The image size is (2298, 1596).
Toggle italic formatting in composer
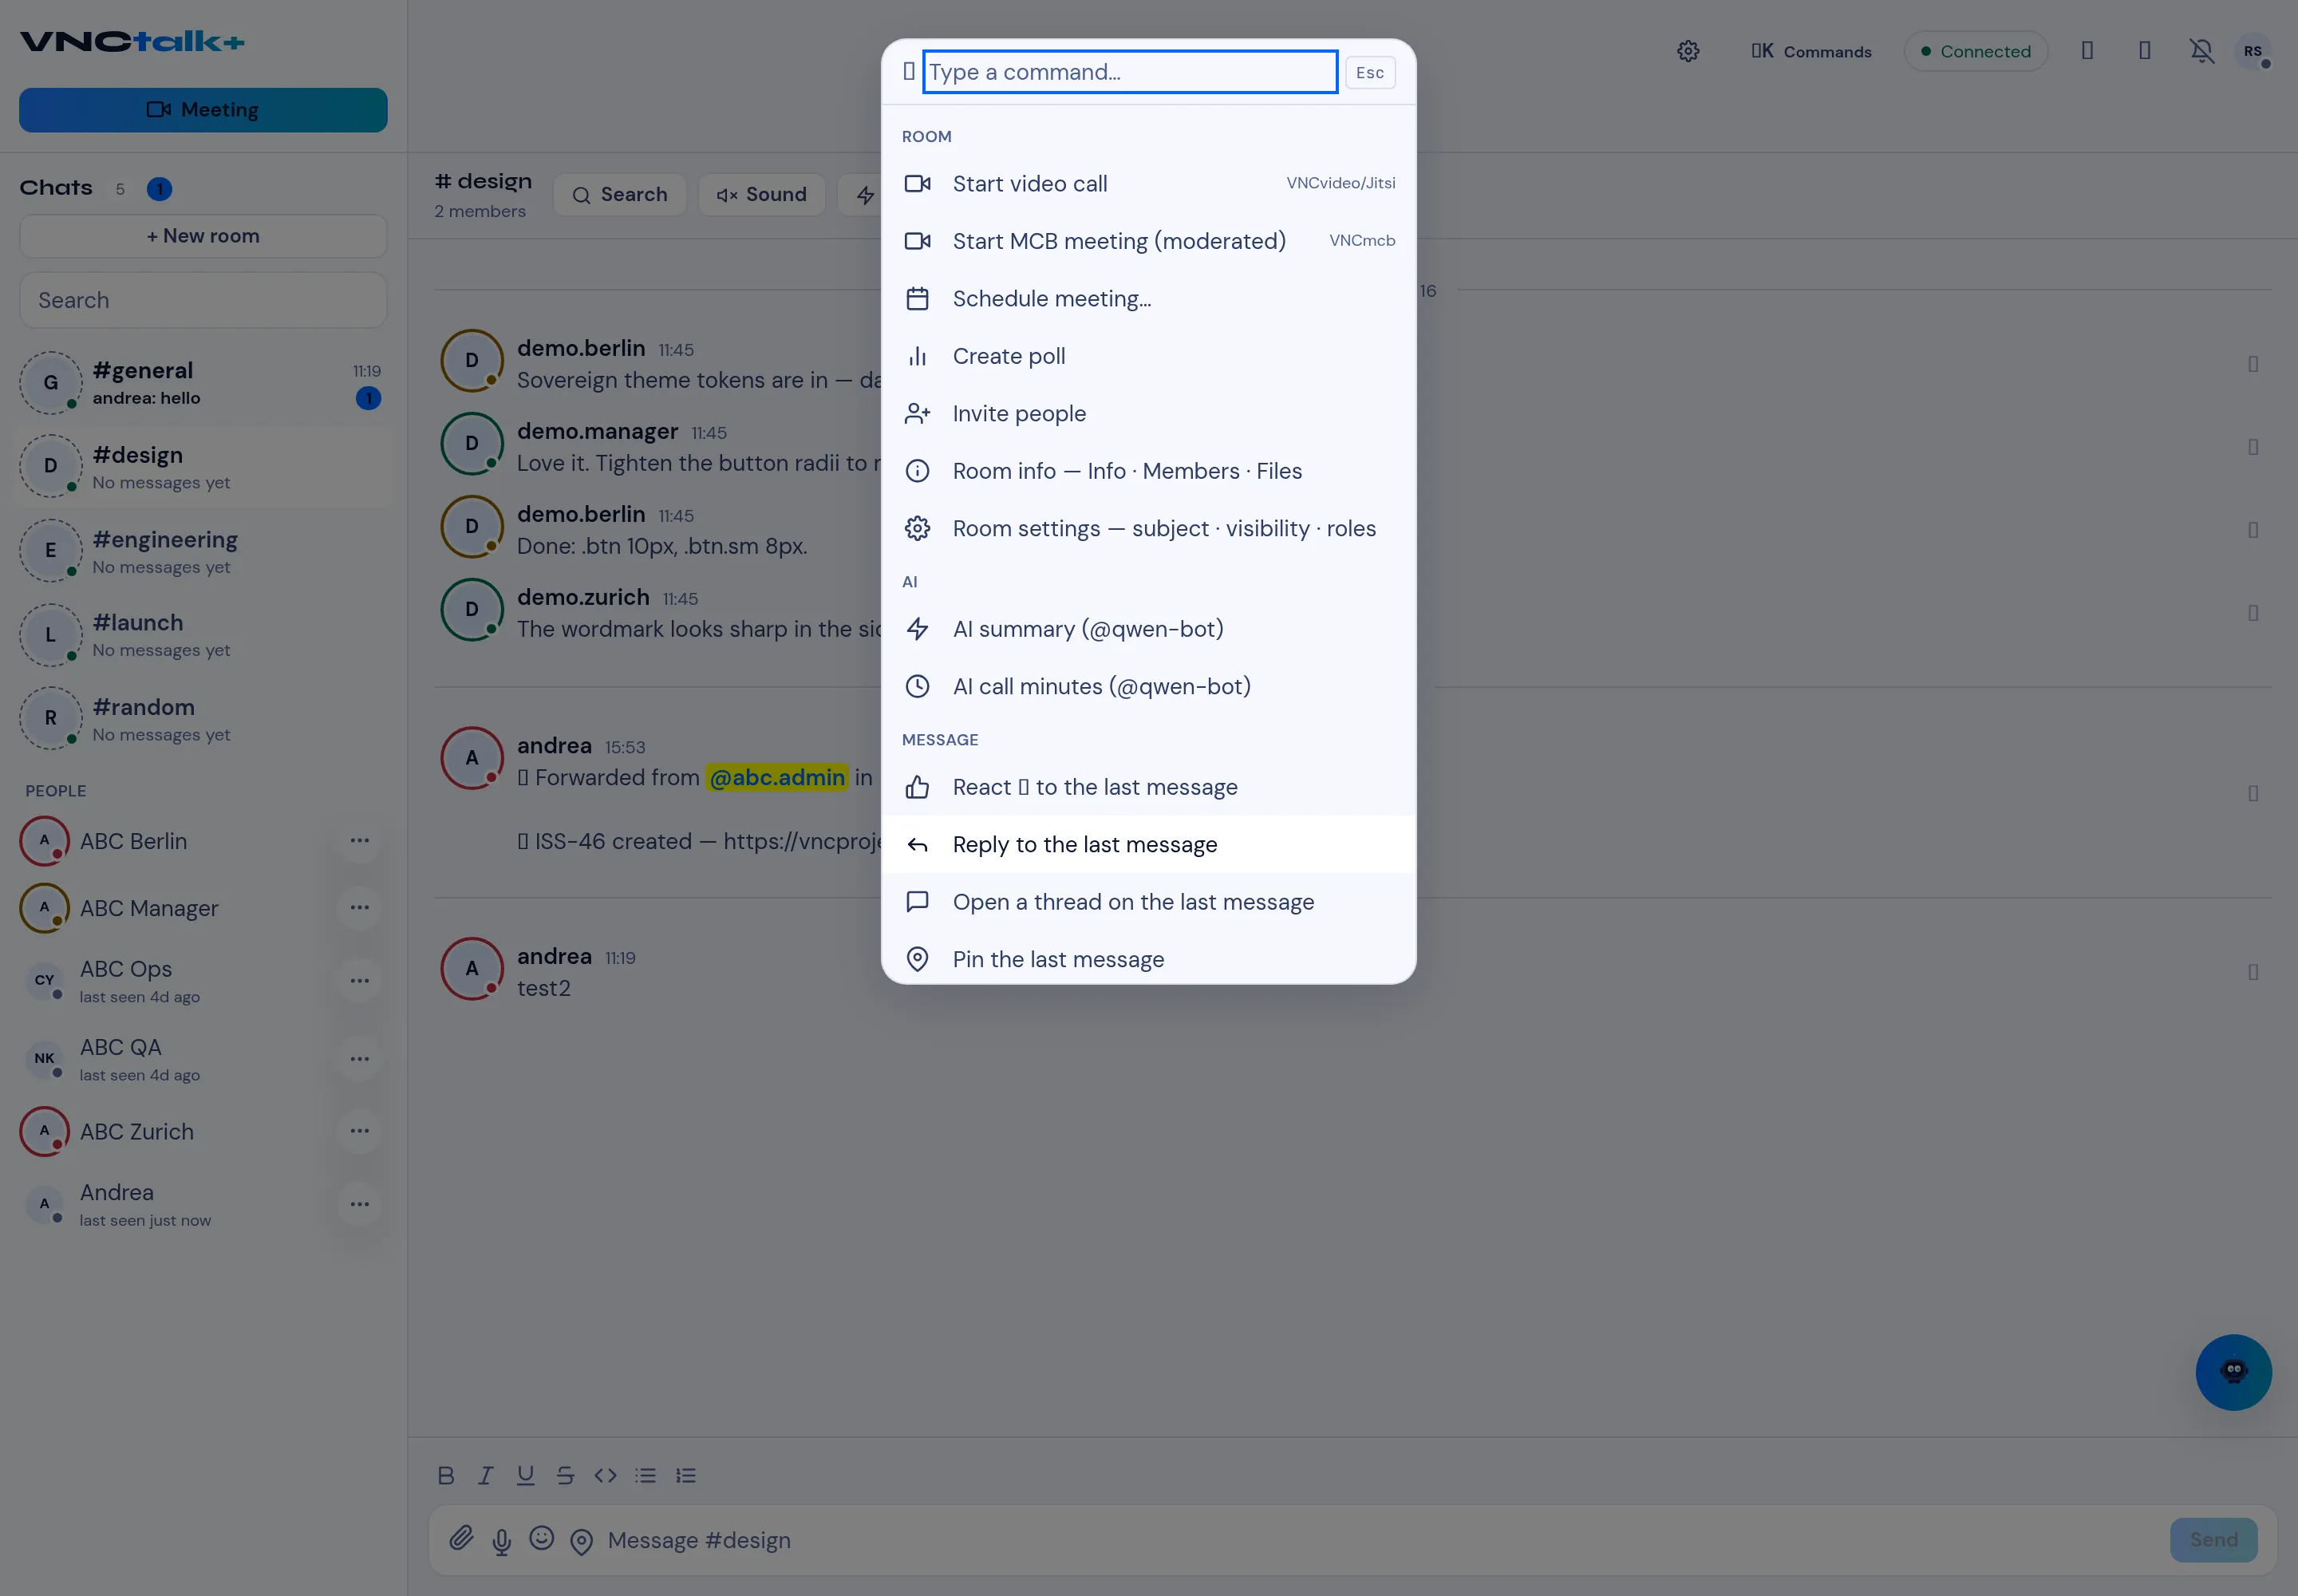click(x=486, y=1475)
